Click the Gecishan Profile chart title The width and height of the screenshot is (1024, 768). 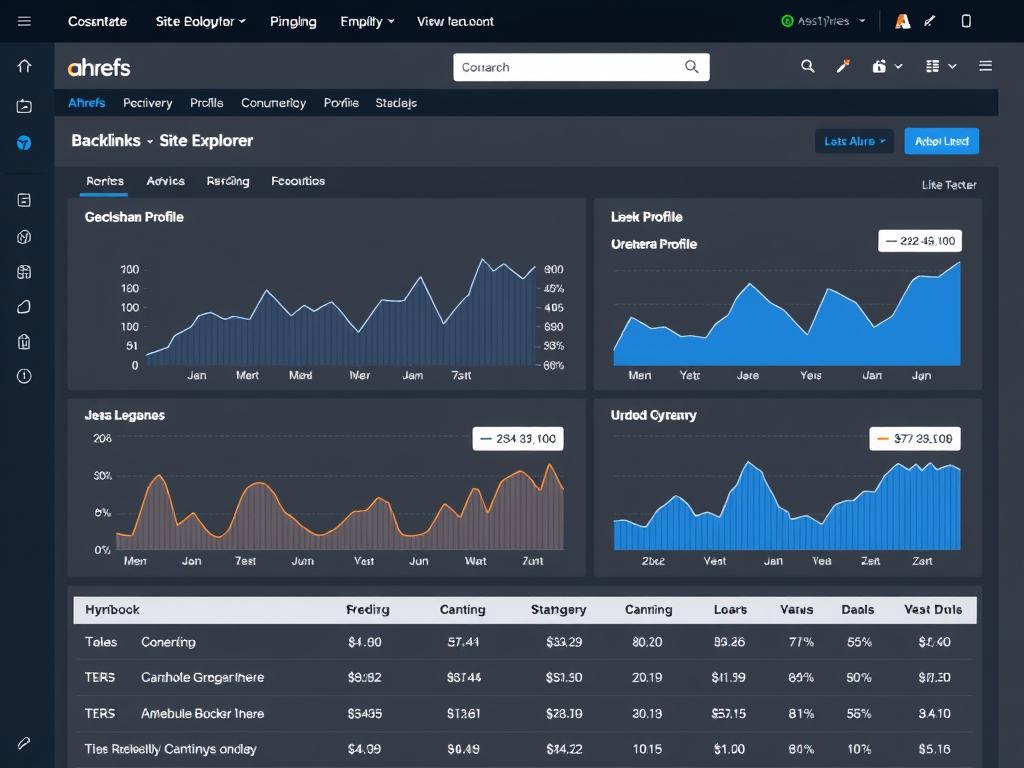[134, 217]
